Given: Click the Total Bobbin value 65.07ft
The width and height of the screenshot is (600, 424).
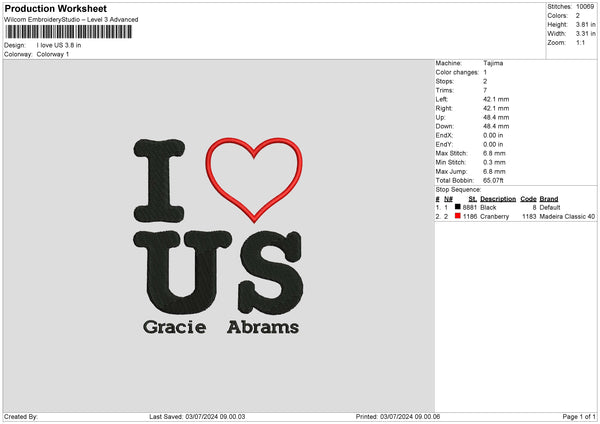Looking at the screenshot, I should (x=493, y=180).
